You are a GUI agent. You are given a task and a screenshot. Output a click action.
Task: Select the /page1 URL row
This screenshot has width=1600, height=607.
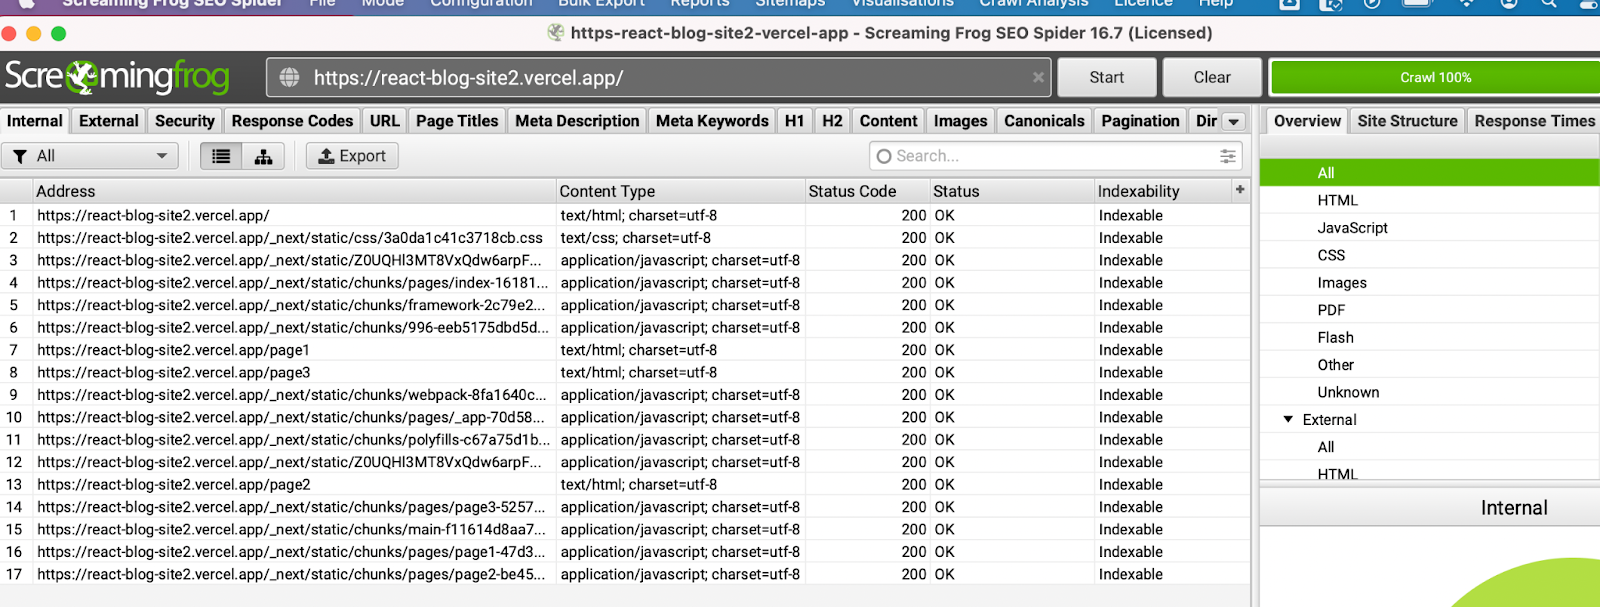point(625,350)
